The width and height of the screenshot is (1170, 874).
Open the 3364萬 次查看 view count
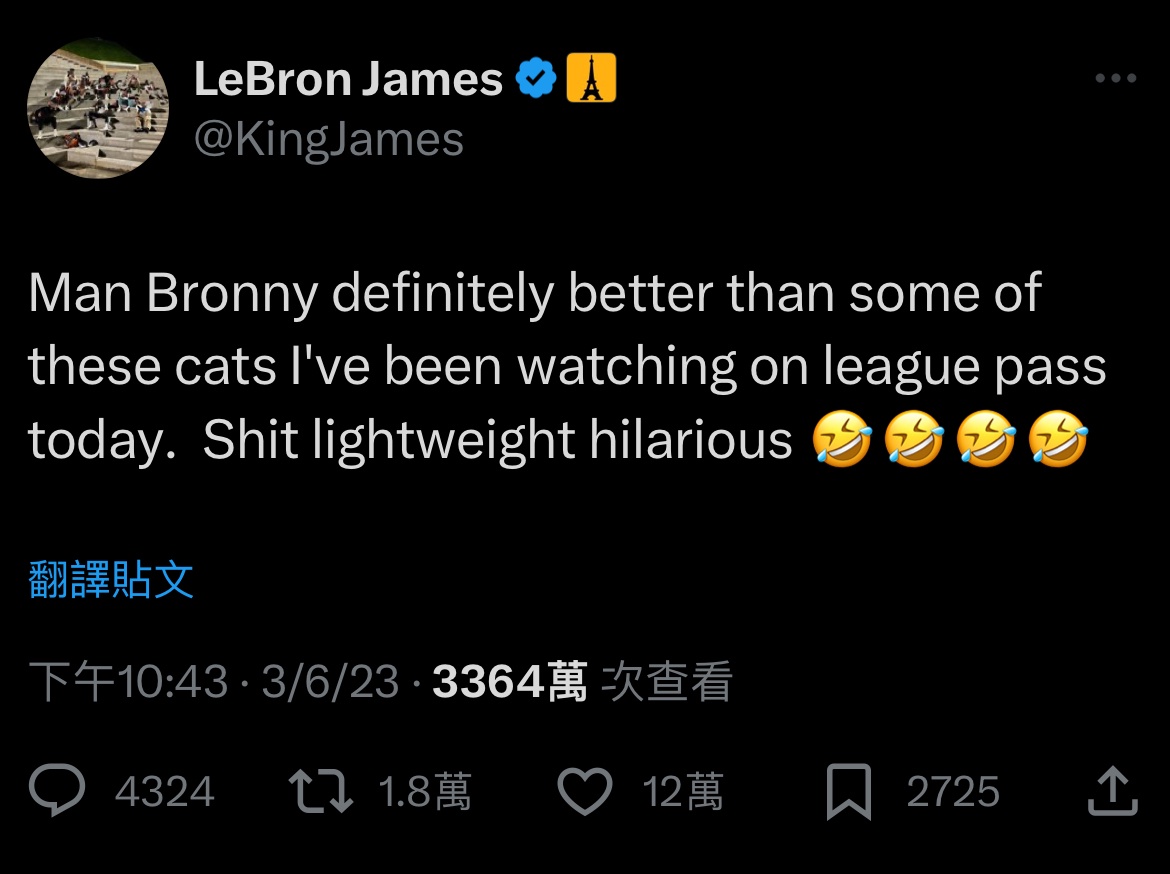click(x=582, y=682)
